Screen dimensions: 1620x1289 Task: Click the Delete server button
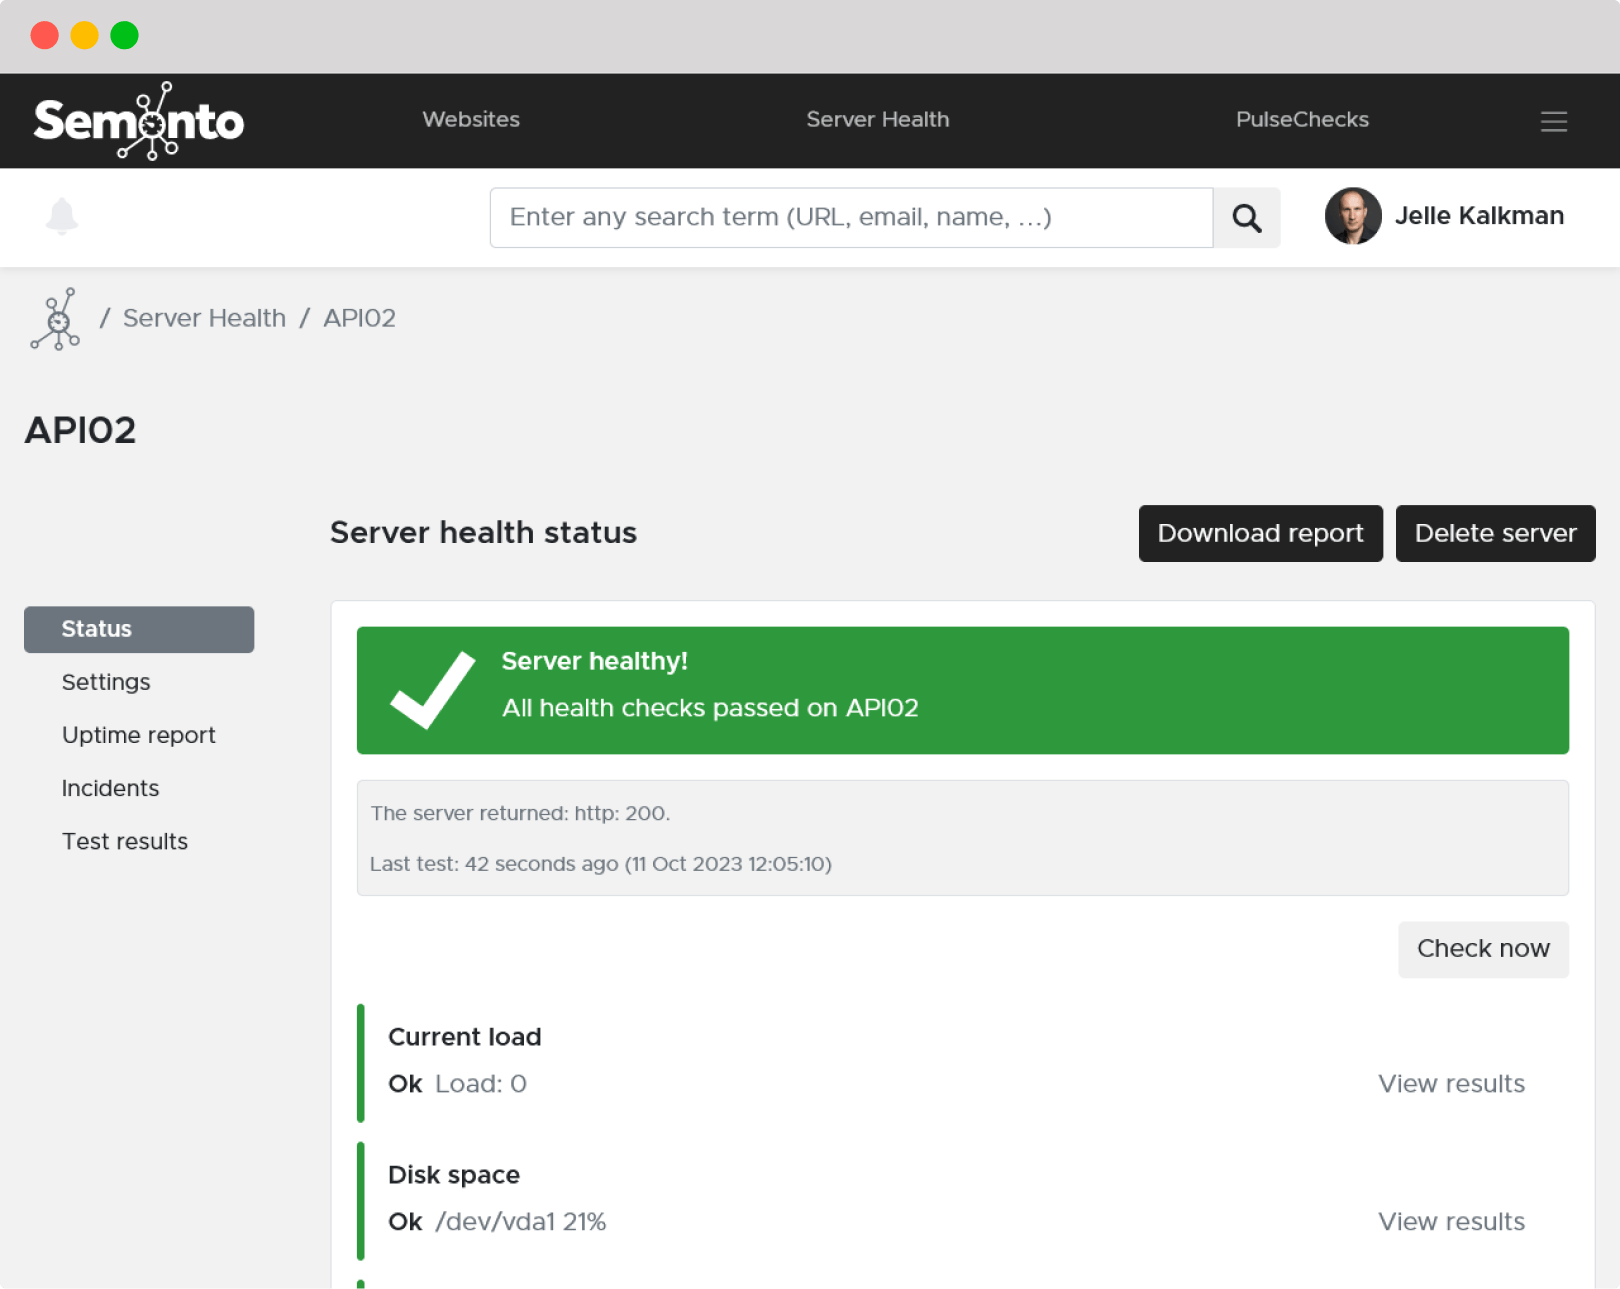click(x=1495, y=533)
